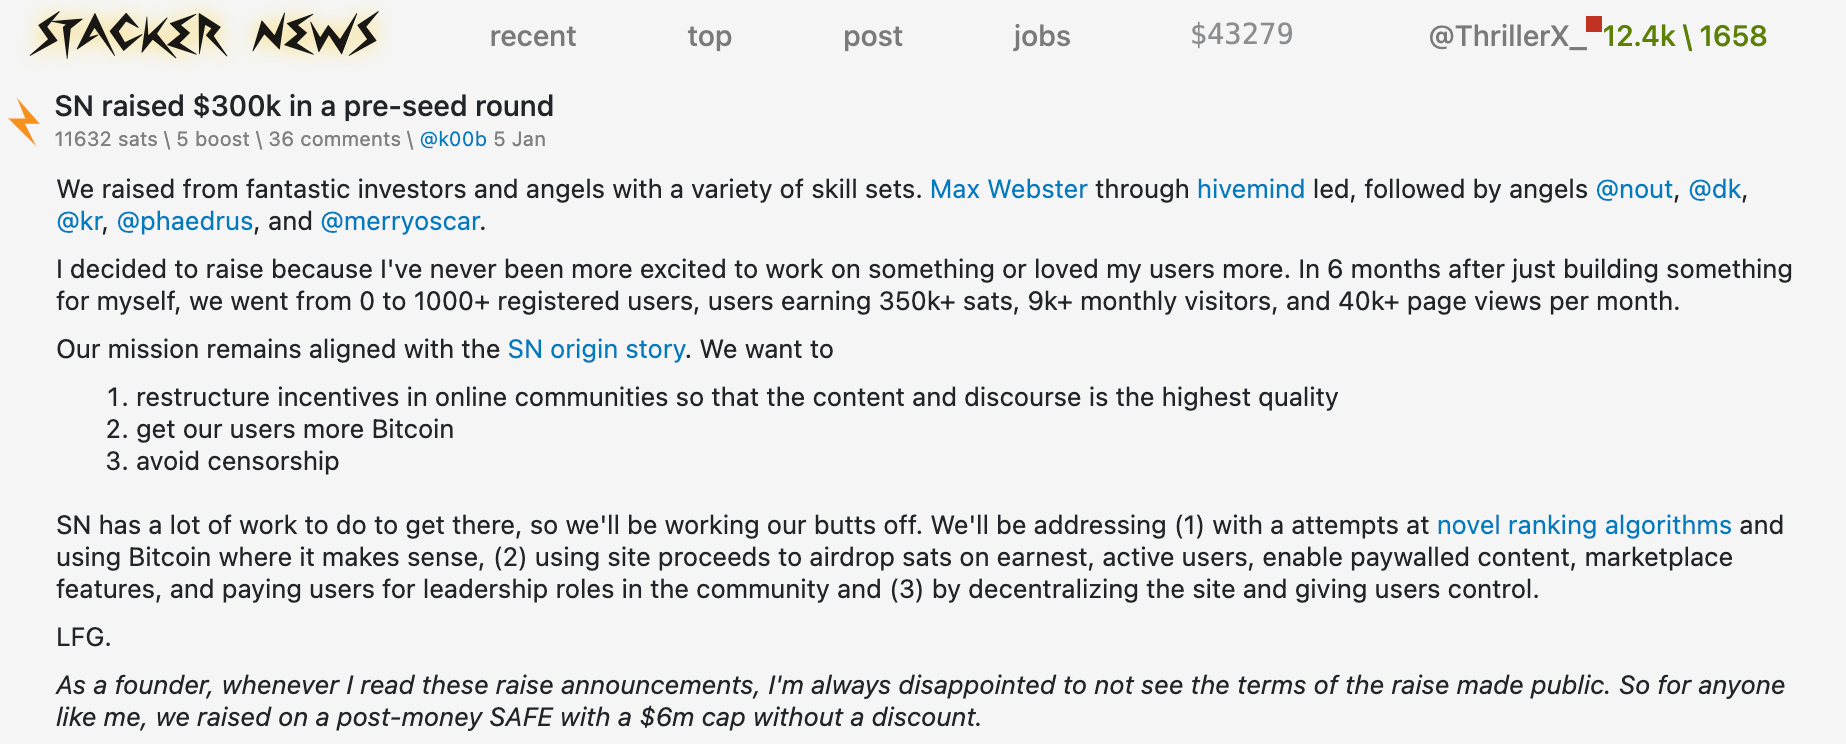Go to the post submission page
This screenshot has height=744, width=1846.
point(872,36)
